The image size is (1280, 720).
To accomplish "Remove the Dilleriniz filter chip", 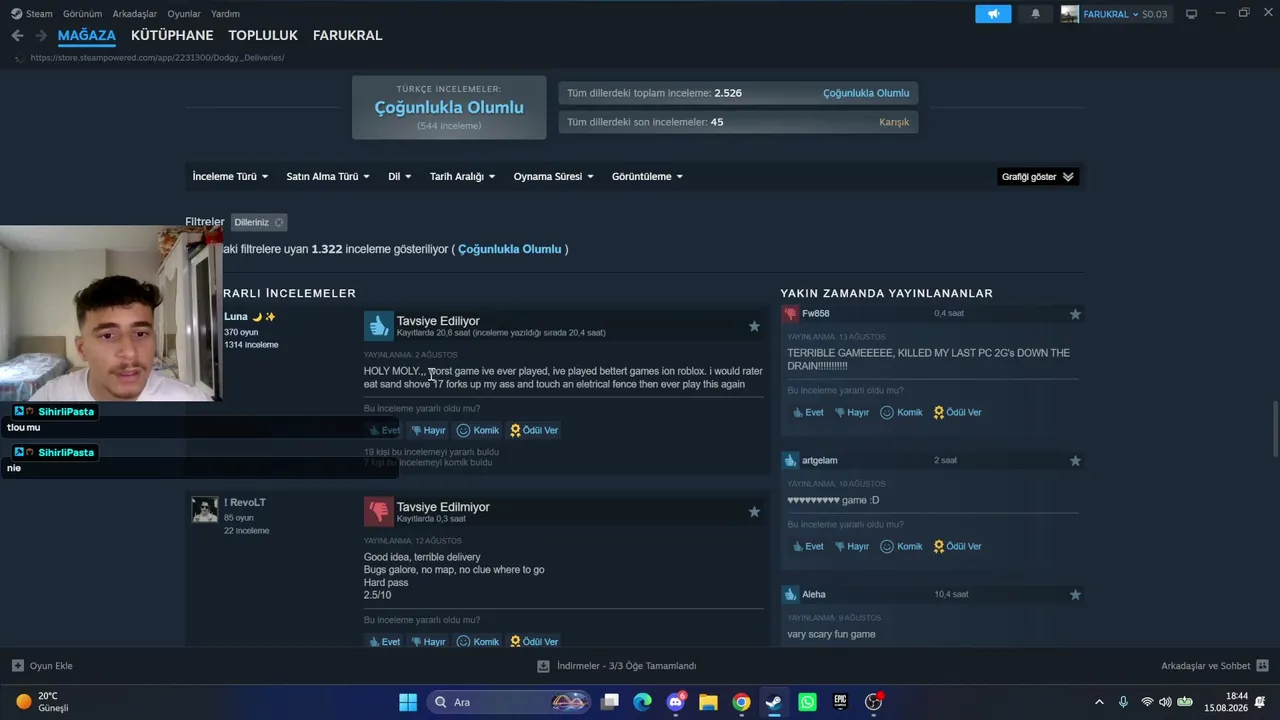I will pyautogui.click(x=279, y=223).
